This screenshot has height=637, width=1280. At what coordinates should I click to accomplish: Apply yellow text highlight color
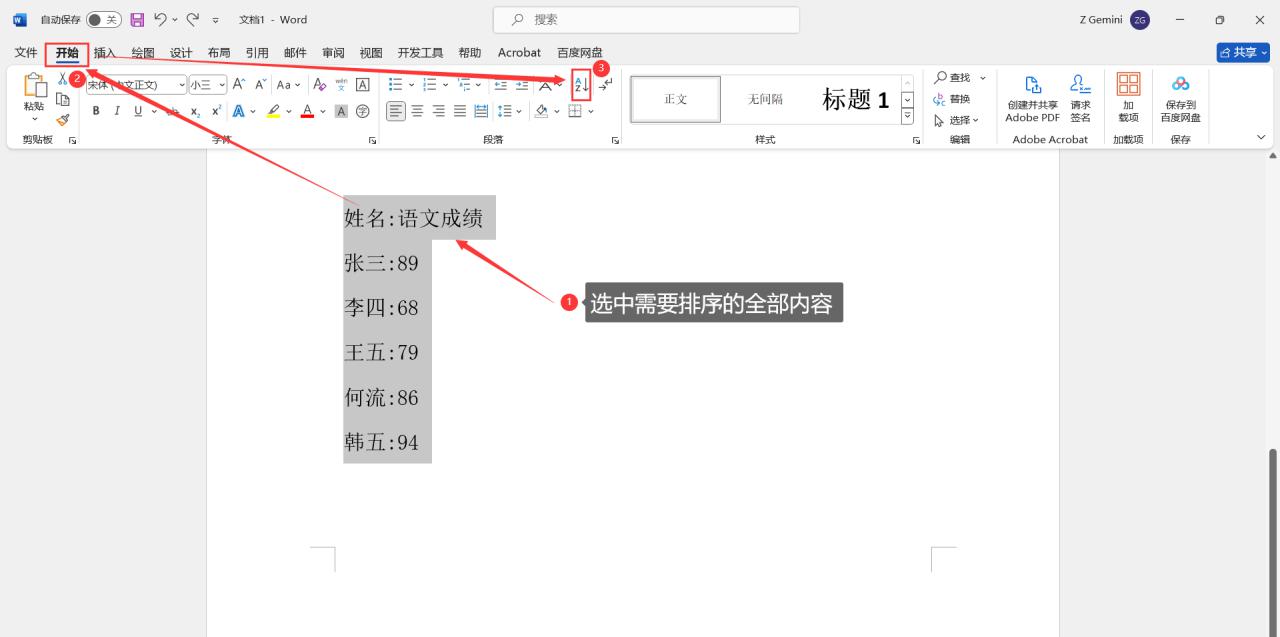[x=273, y=111]
